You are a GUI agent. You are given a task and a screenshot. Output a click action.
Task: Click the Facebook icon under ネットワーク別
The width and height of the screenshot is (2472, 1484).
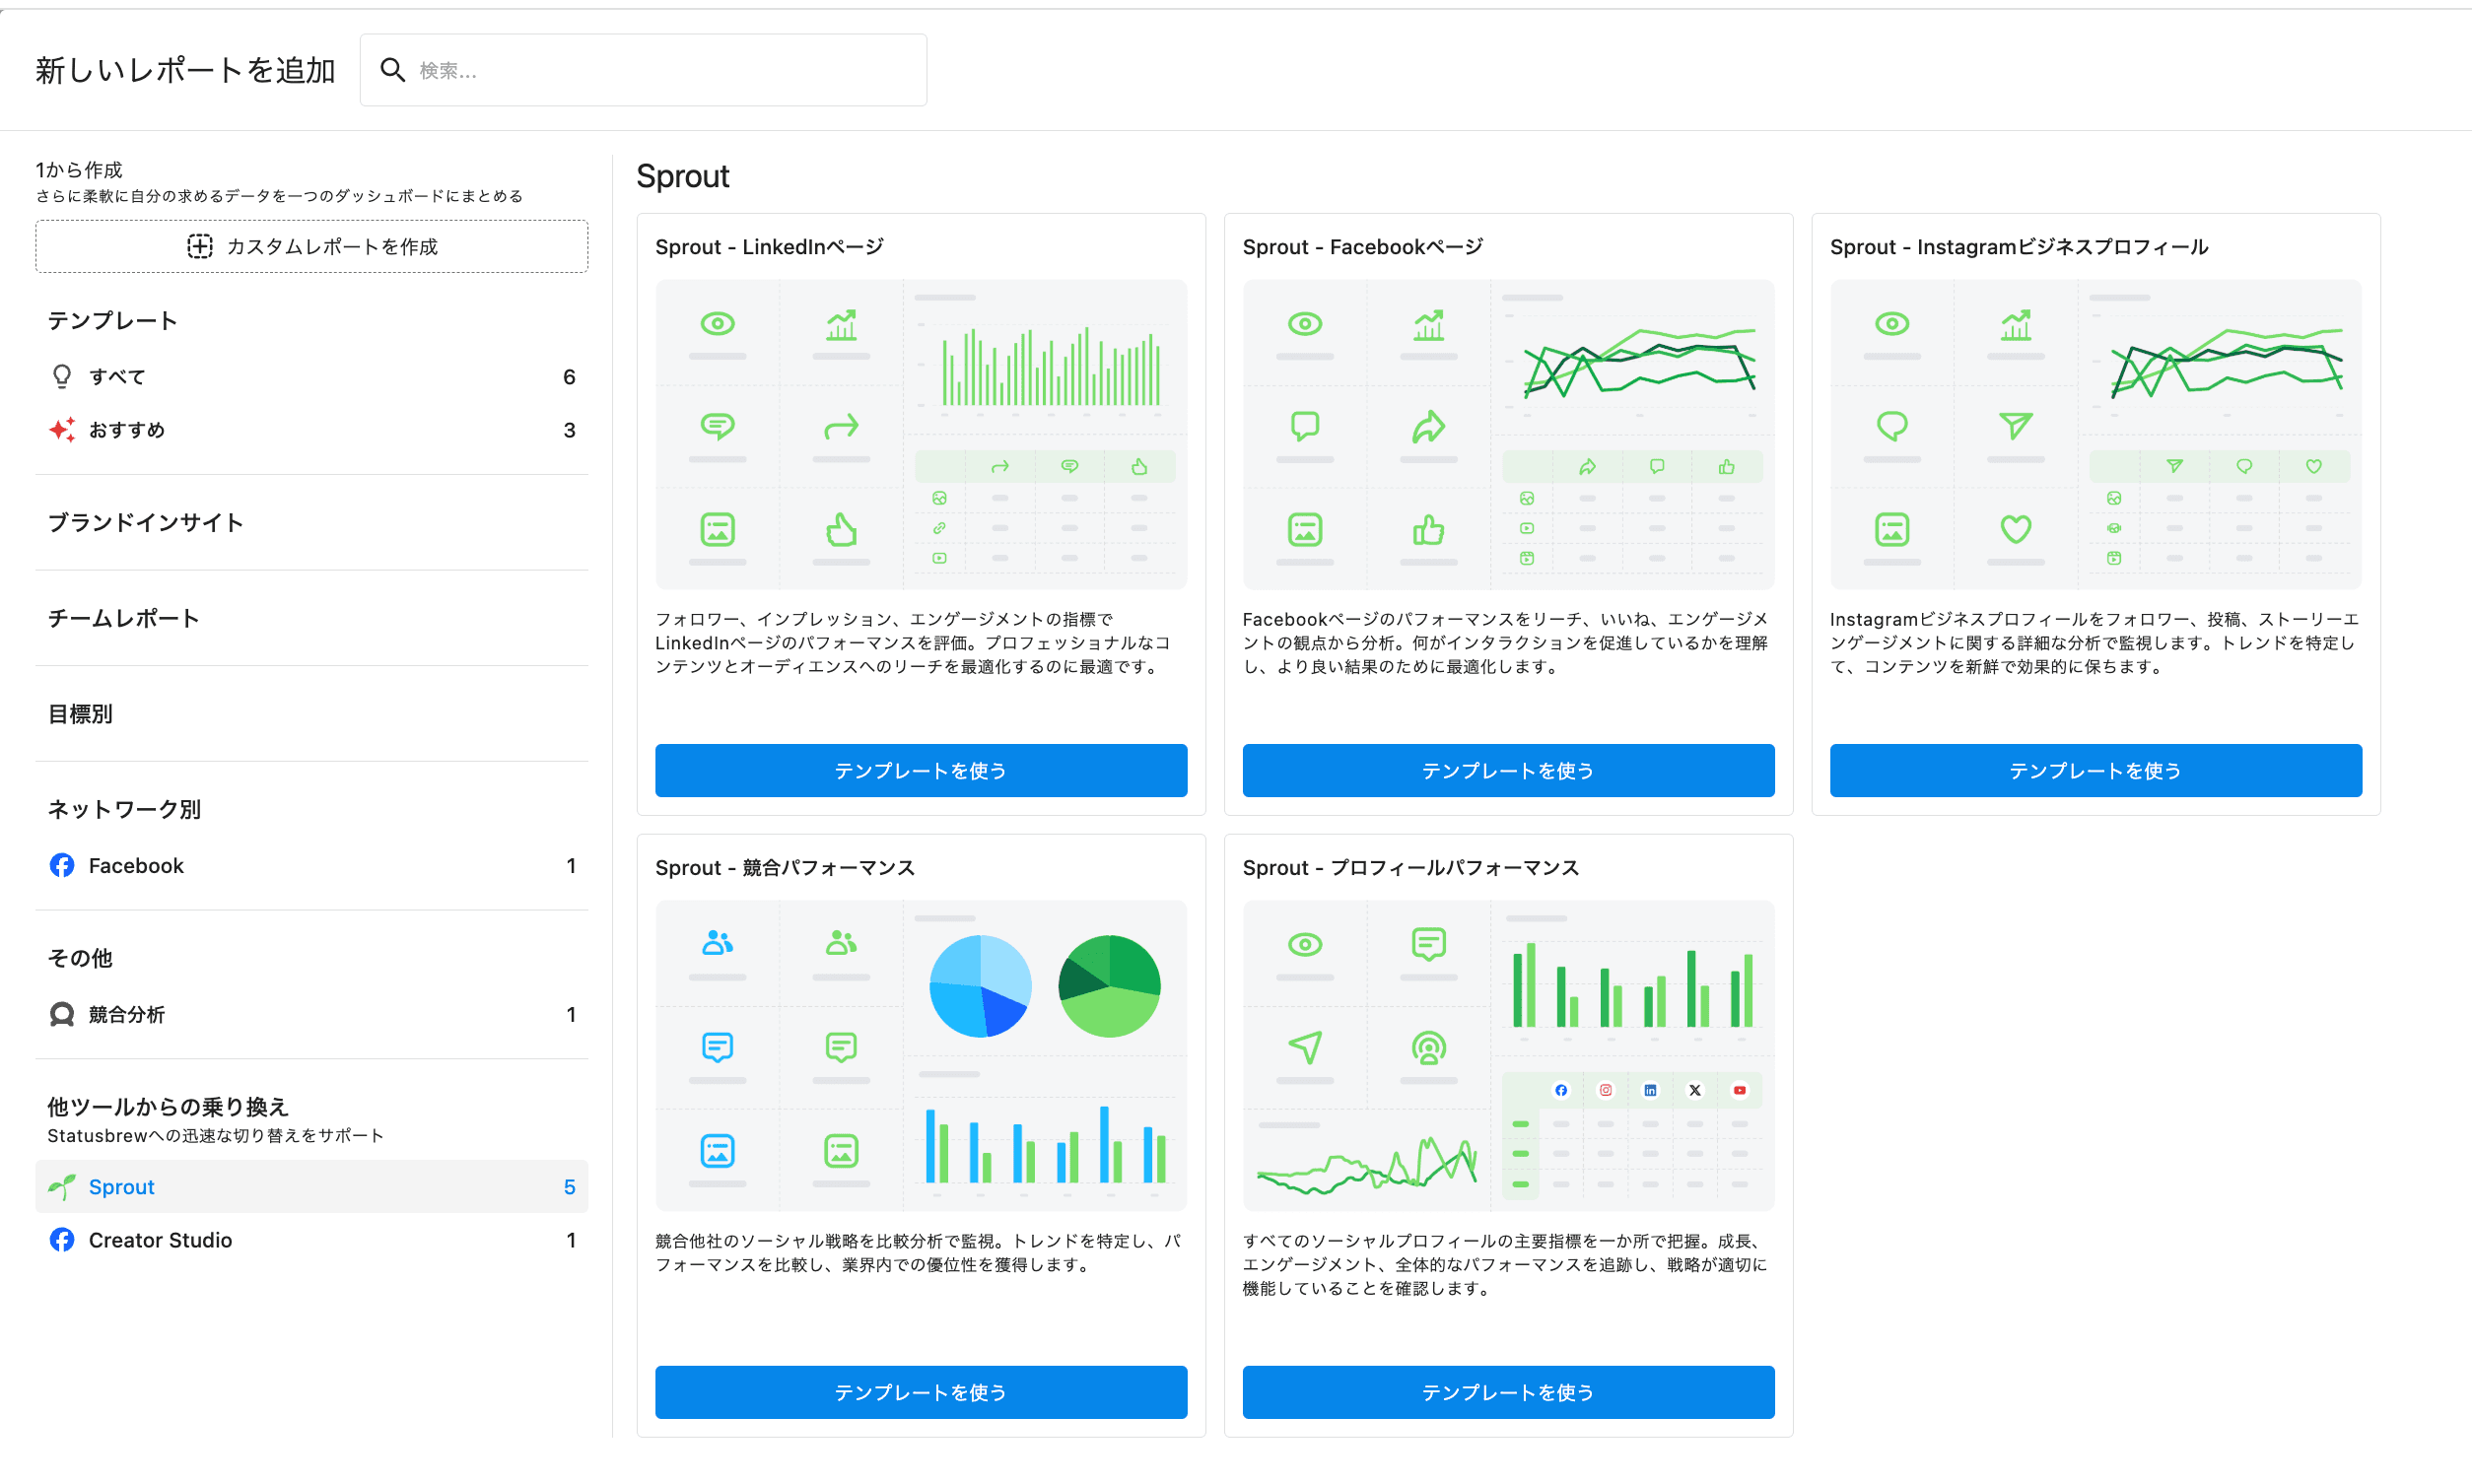tap(62, 865)
